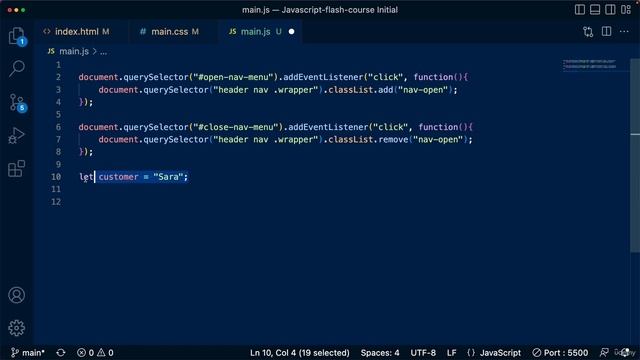Click the JS file icon in breadcrumb
Viewport: 640px width, 360px height.
click(51, 51)
